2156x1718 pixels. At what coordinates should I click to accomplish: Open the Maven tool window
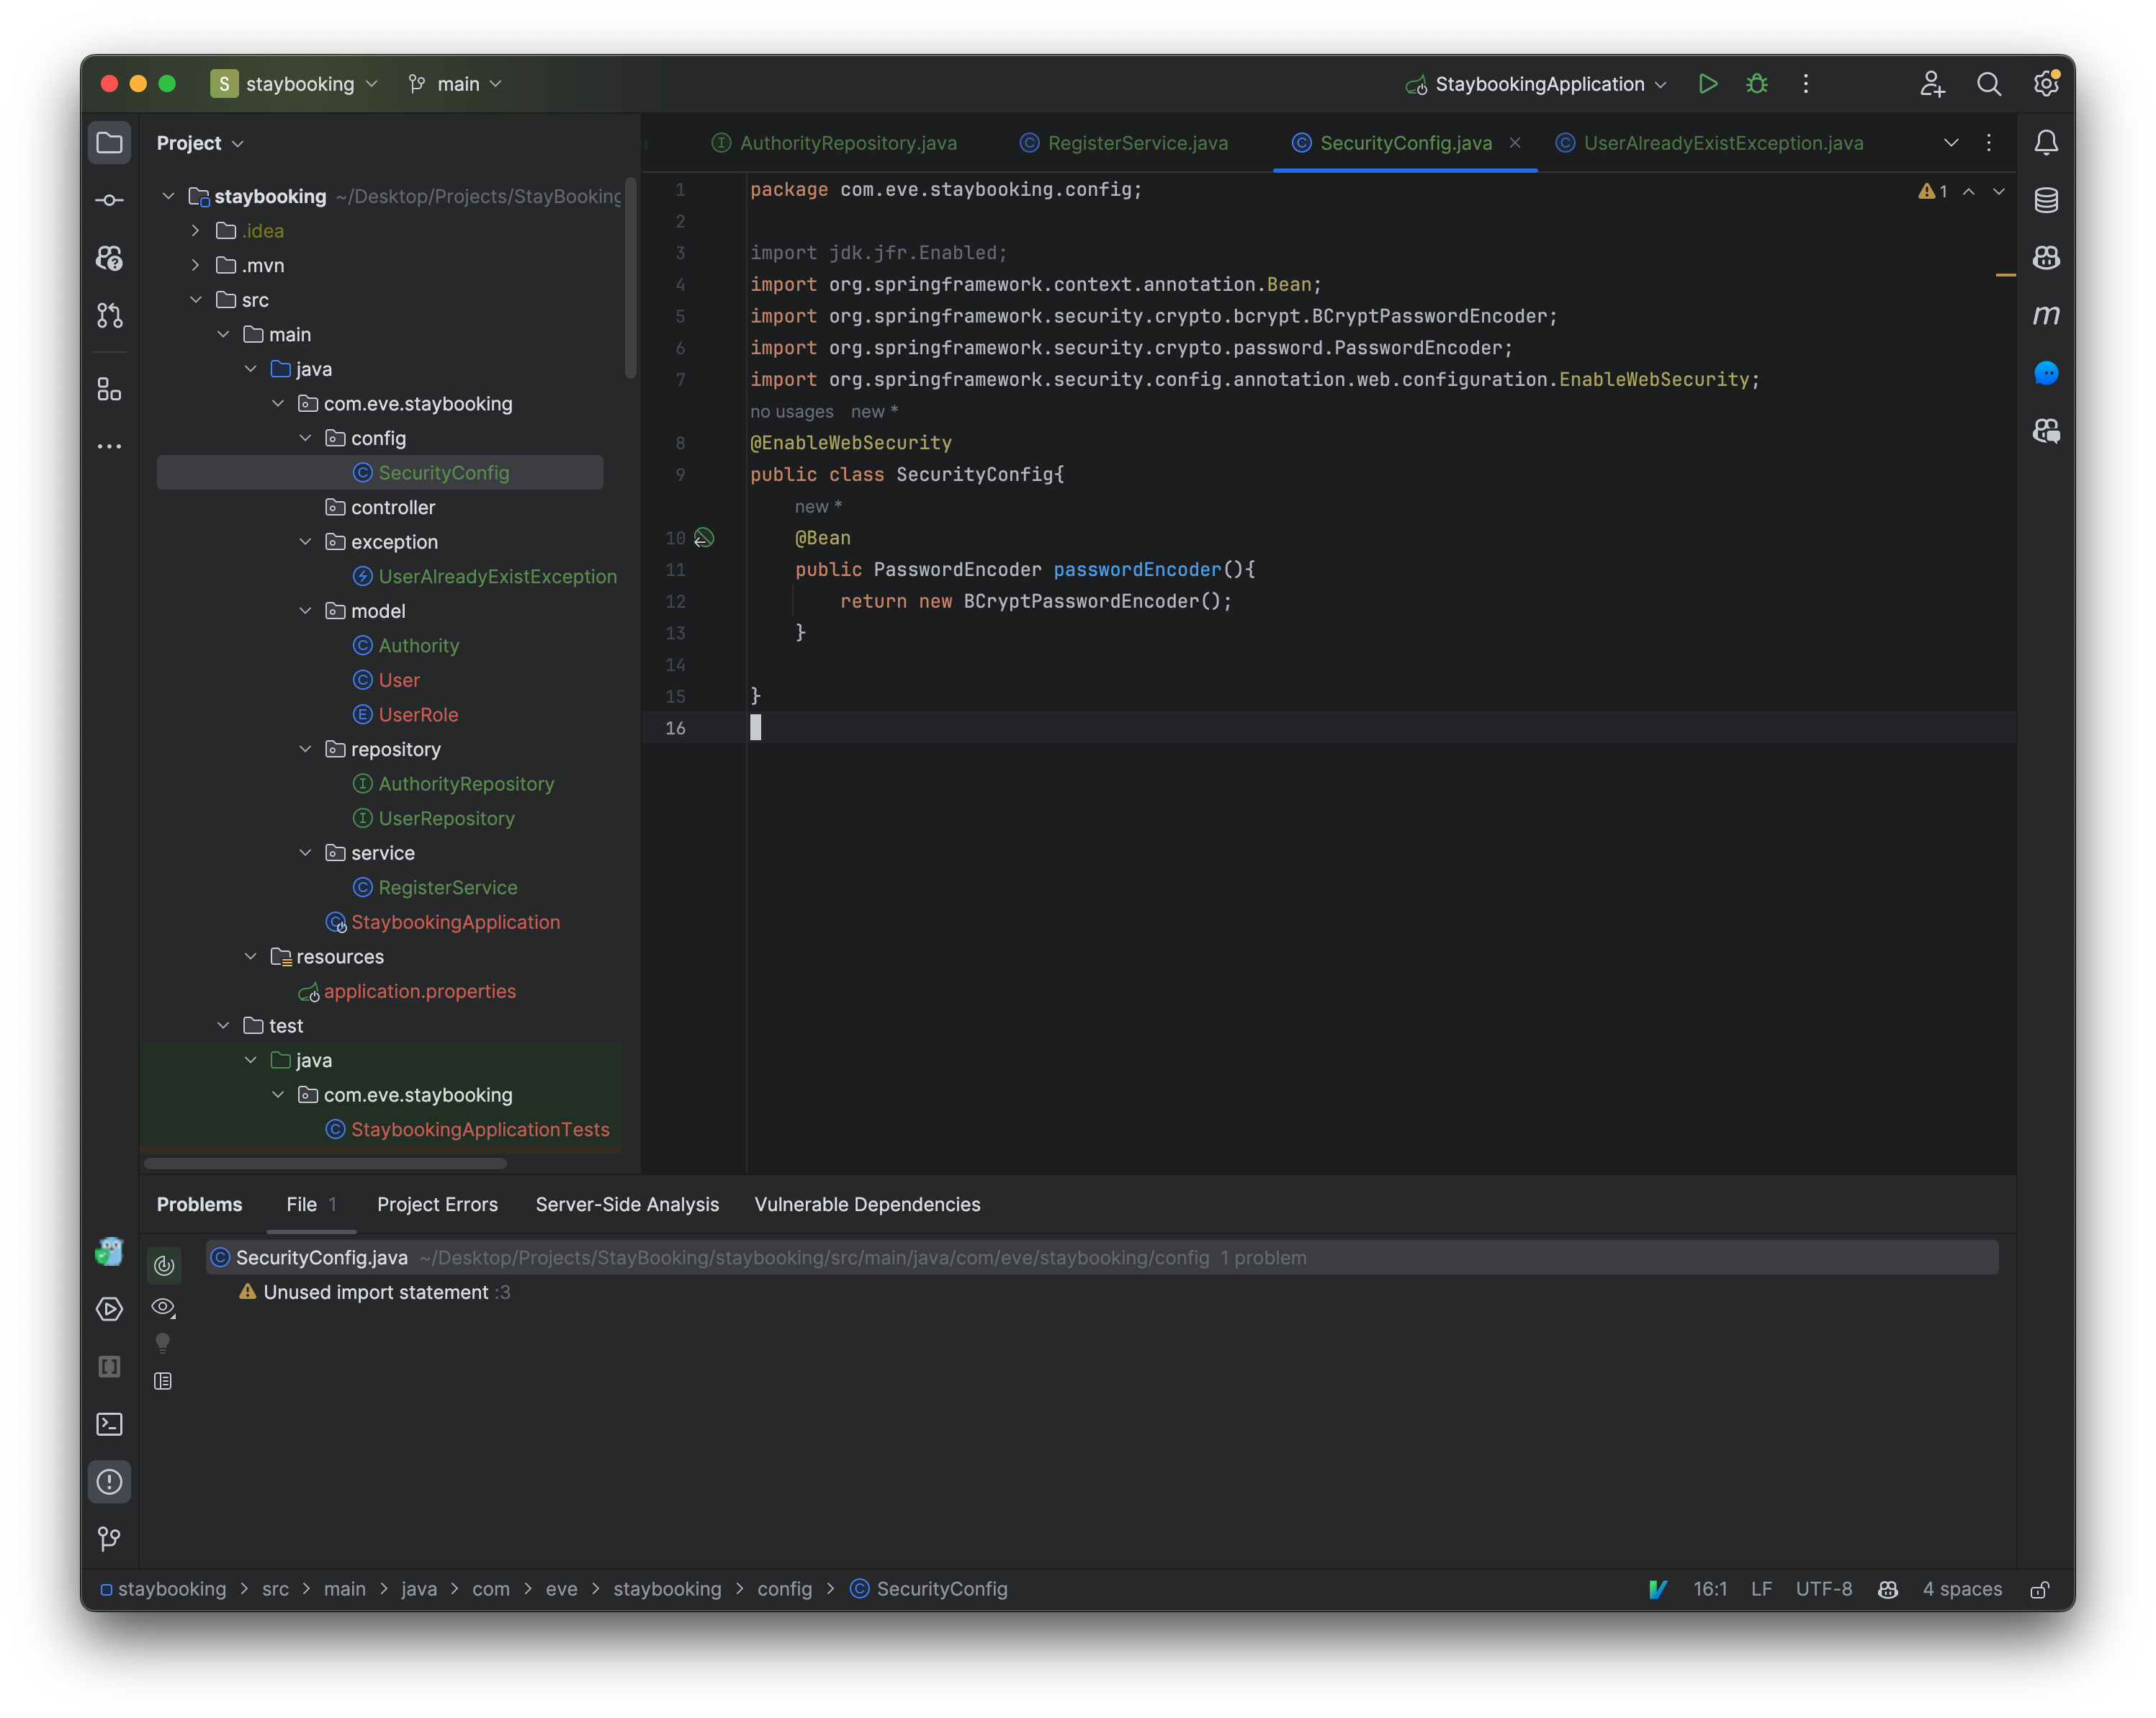tap(2046, 315)
